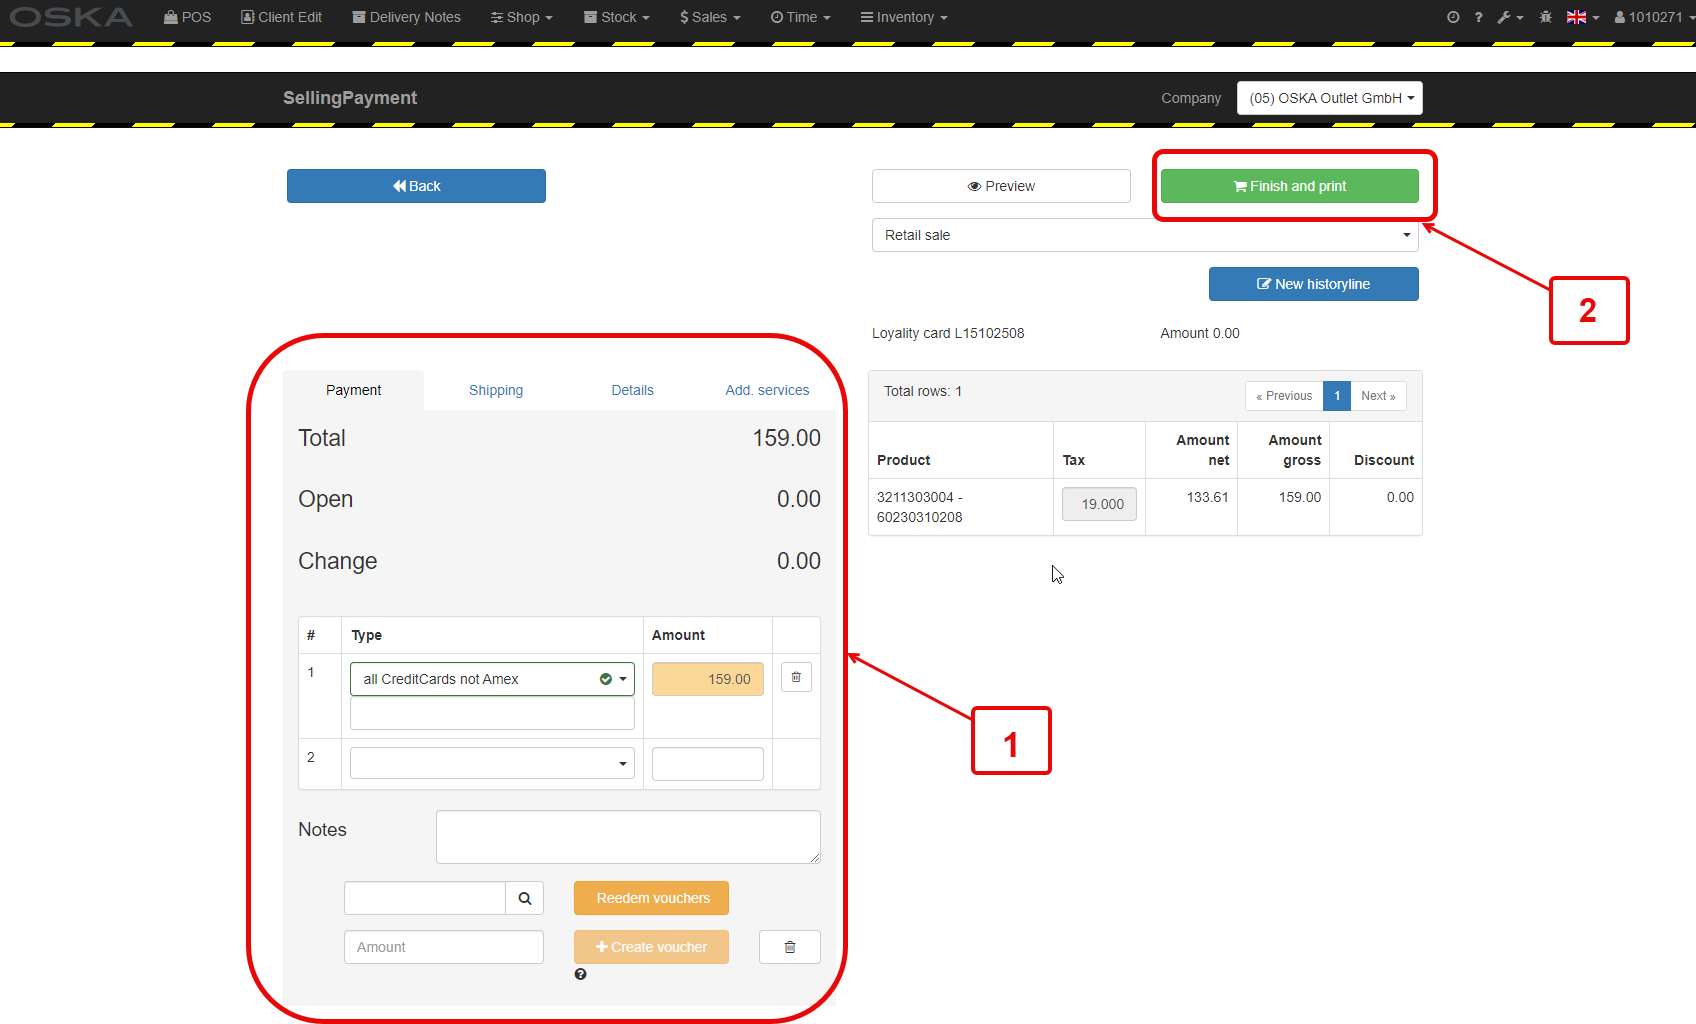Open the Company selector OSKA Outlet GmbH
1696x1024 pixels.
(x=1330, y=98)
